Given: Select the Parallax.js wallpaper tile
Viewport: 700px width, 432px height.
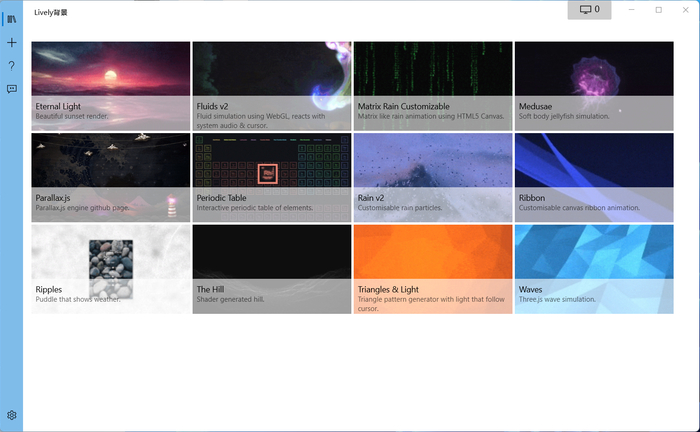Looking at the screenshot, I should click(111, 177).
